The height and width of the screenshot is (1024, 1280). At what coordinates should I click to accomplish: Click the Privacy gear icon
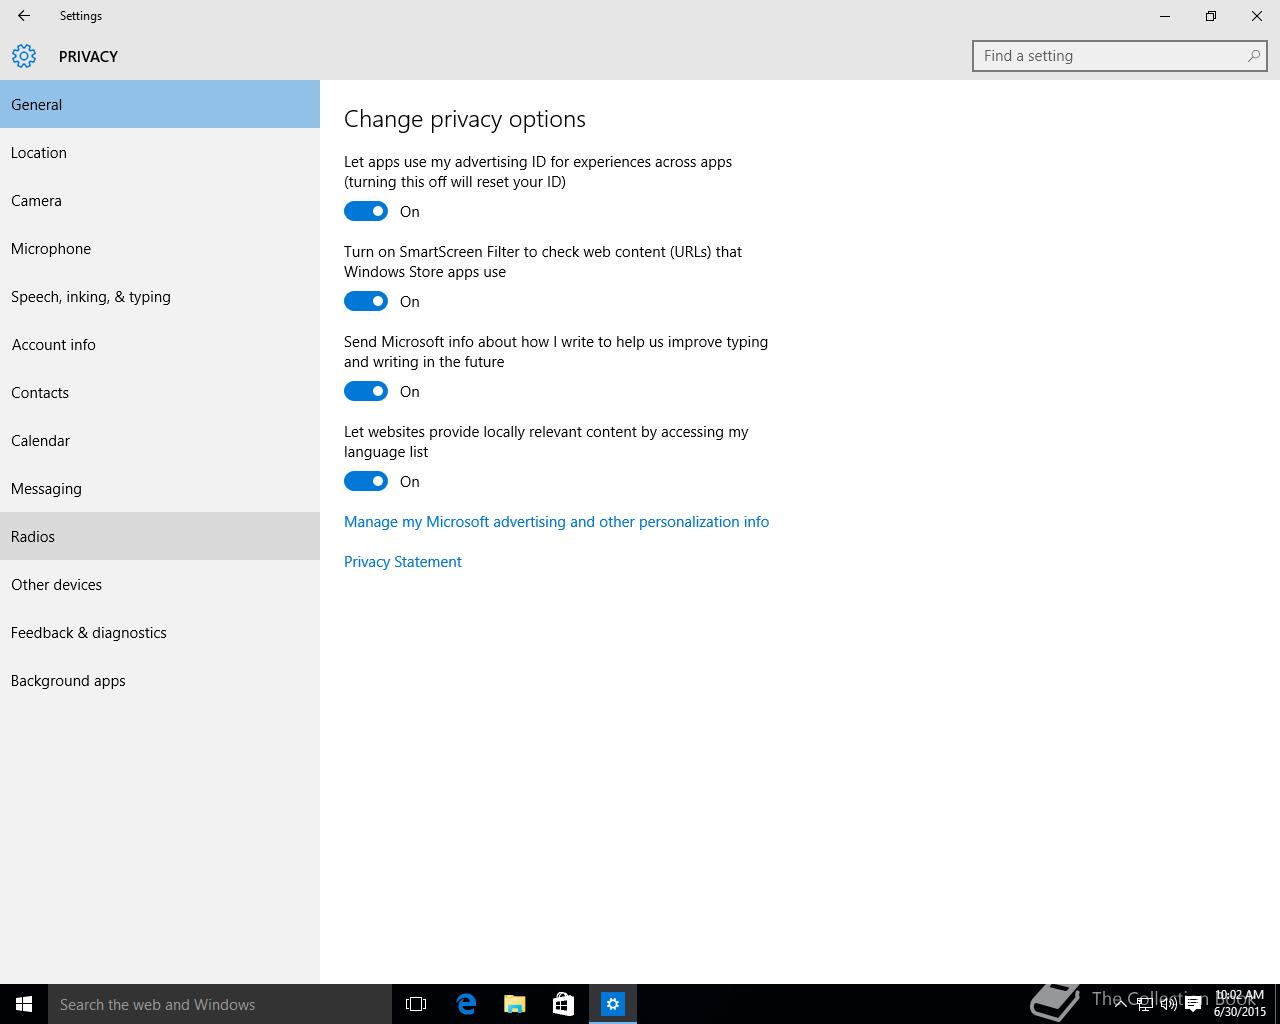coord(24,56)
